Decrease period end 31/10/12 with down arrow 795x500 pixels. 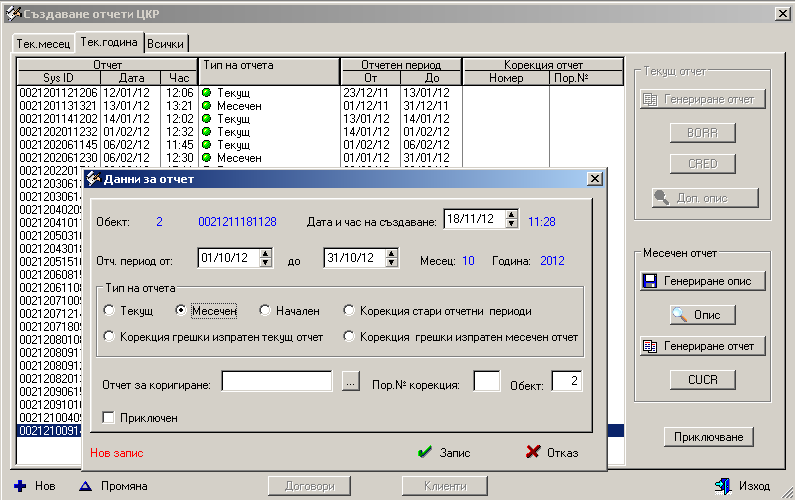391,262
